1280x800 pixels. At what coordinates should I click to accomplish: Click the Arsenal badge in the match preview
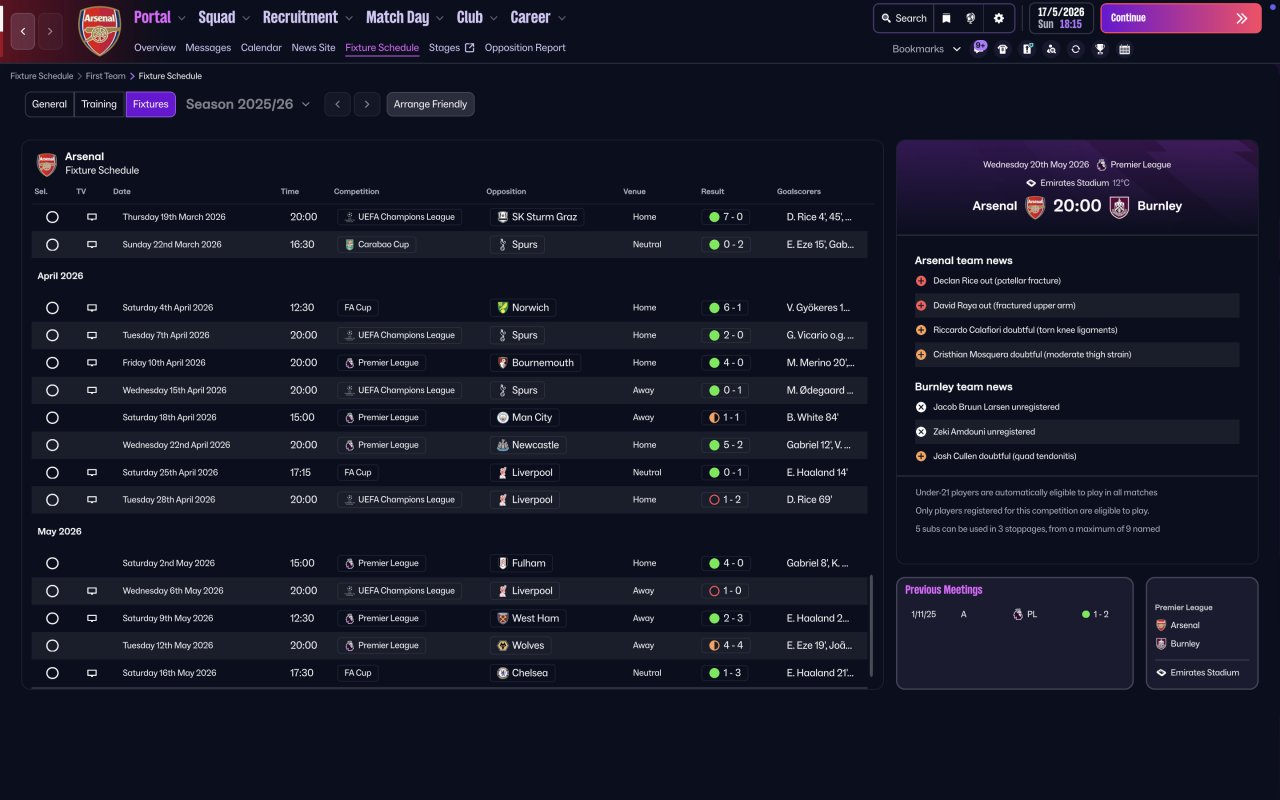click(x=1035, y=207)
